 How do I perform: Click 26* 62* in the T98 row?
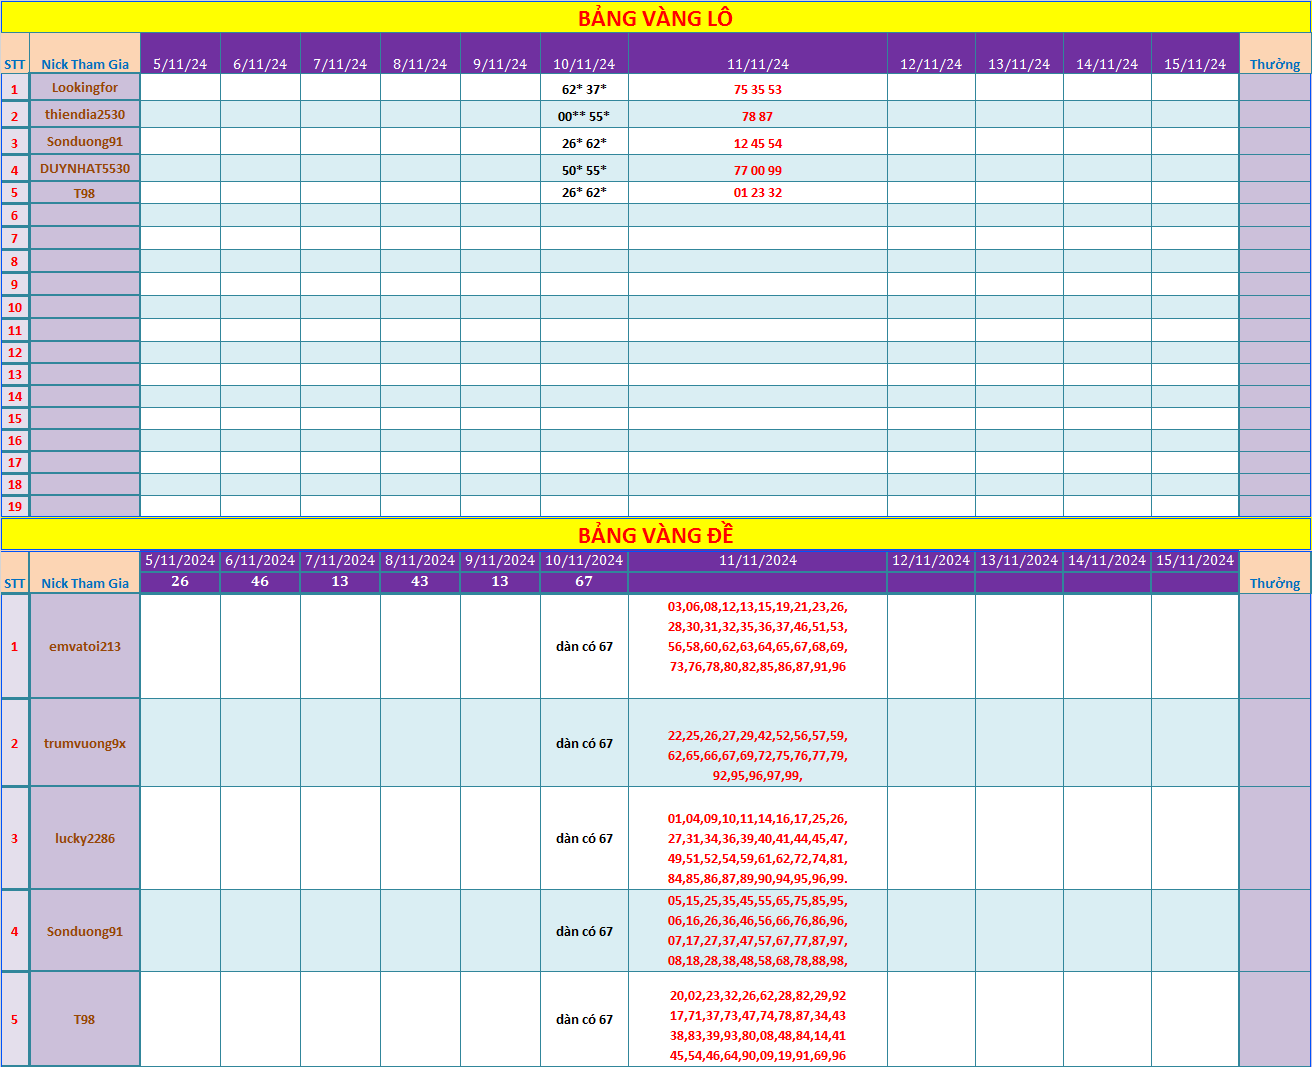pos(584,192)
